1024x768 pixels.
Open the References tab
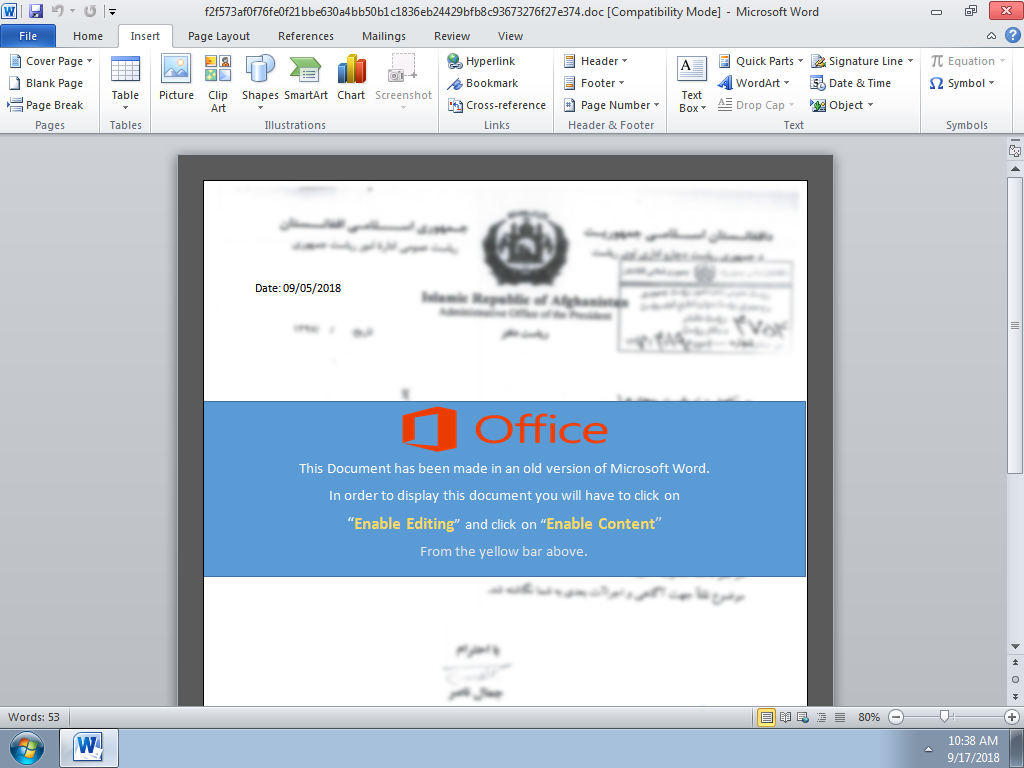[x=306, y=36]
